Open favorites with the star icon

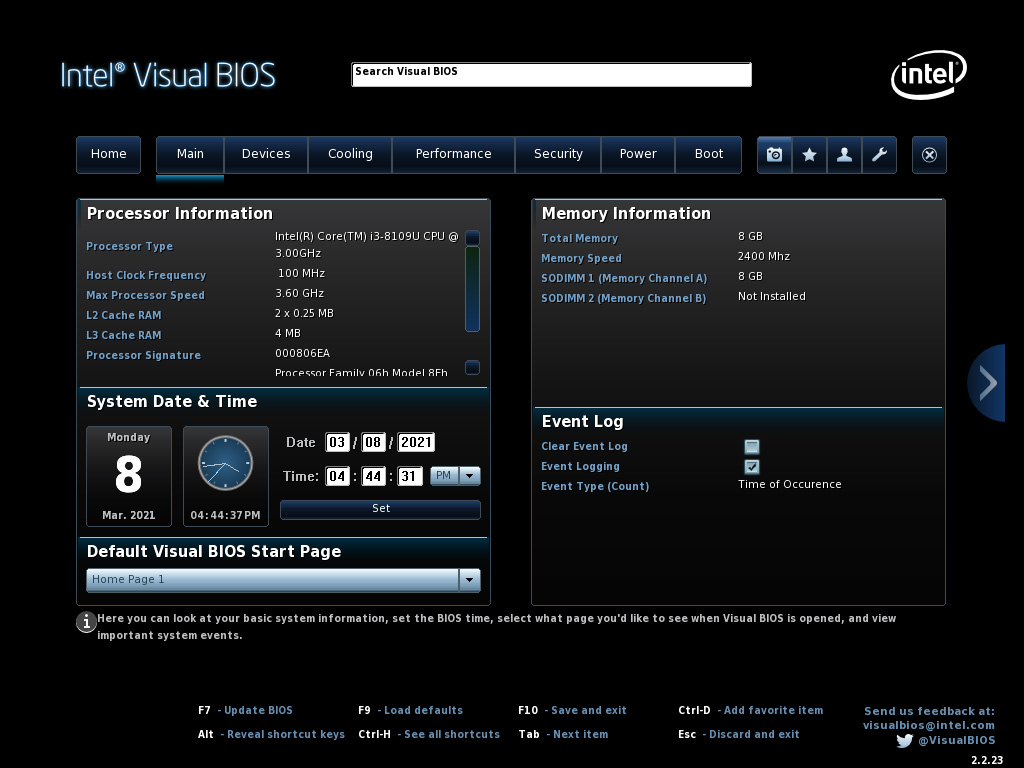tap(809, 155)
